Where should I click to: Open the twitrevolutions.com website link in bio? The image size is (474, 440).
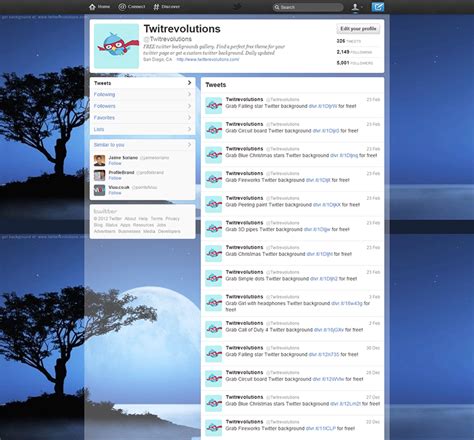pos(208,59)
